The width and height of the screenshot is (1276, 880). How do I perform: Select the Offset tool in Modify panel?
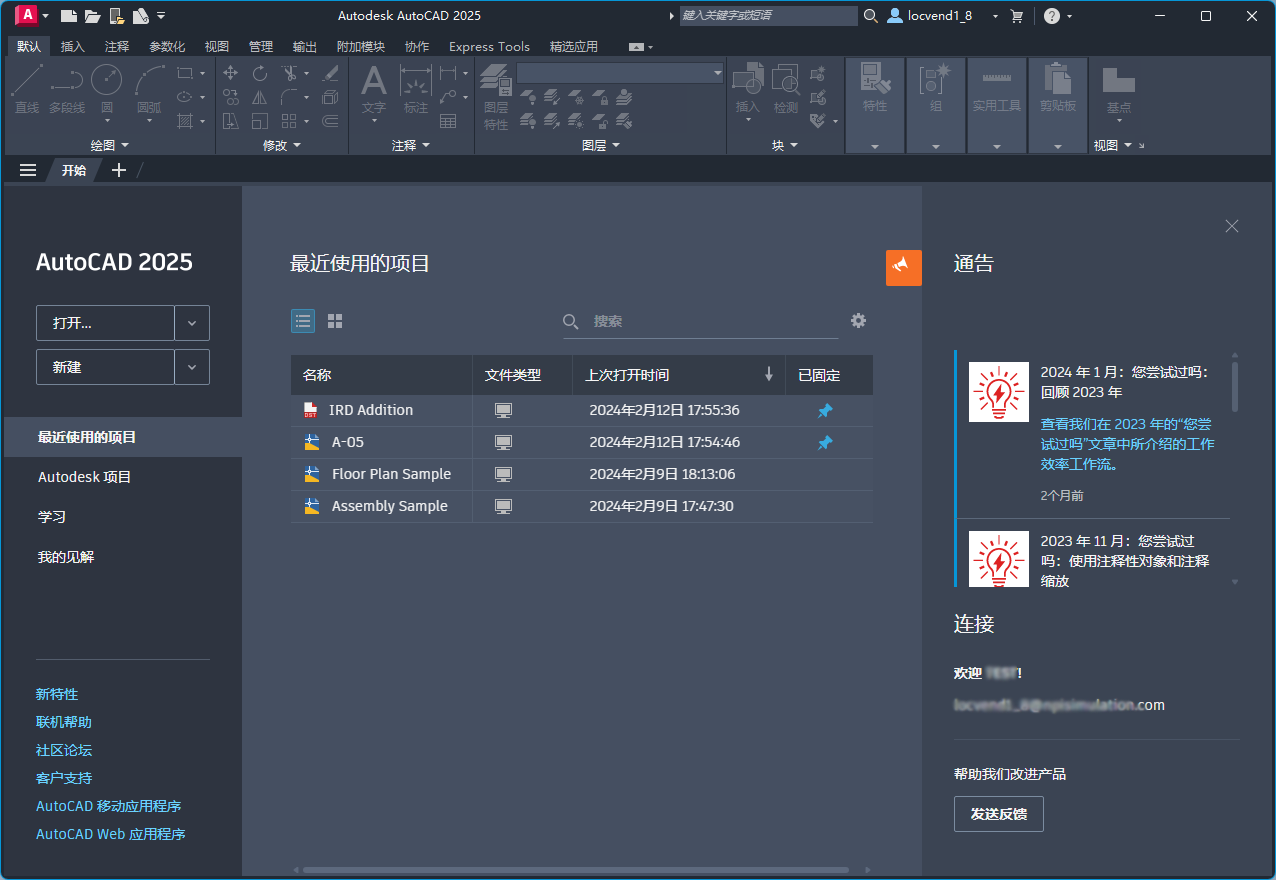coord(330,121)
